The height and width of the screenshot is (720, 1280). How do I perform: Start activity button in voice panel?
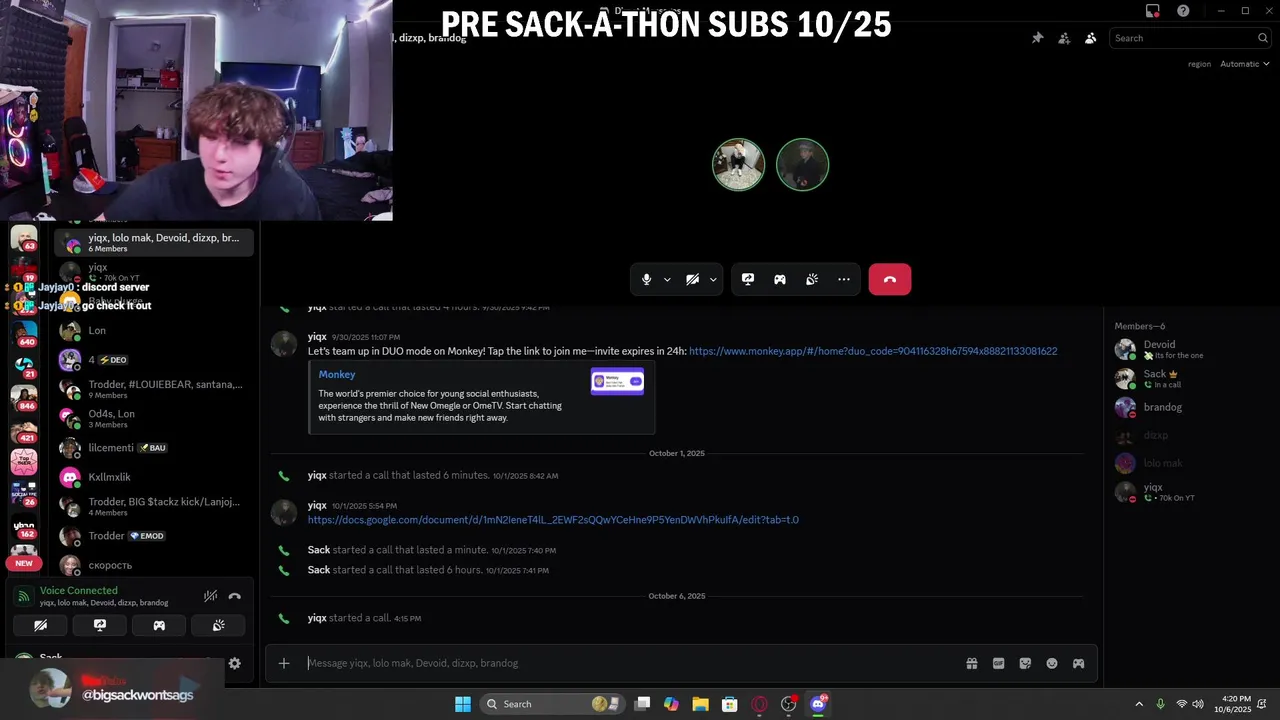159,625
